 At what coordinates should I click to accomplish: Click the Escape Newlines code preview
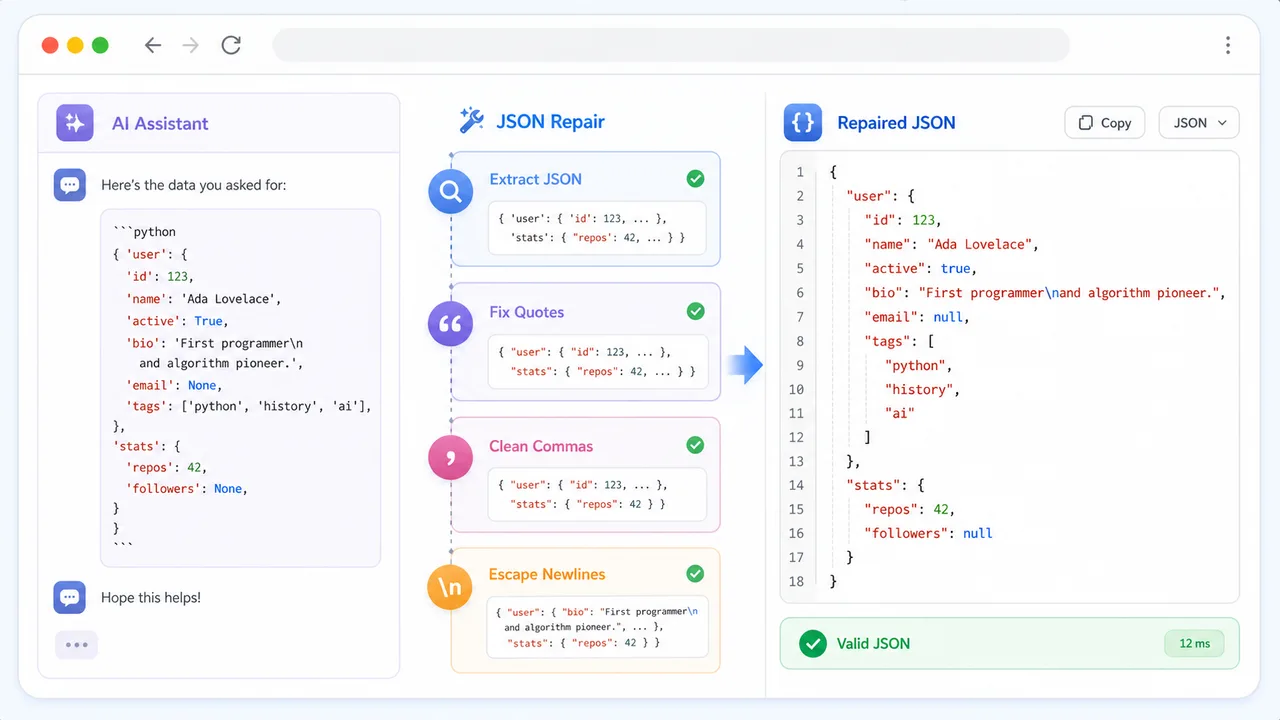597,627
